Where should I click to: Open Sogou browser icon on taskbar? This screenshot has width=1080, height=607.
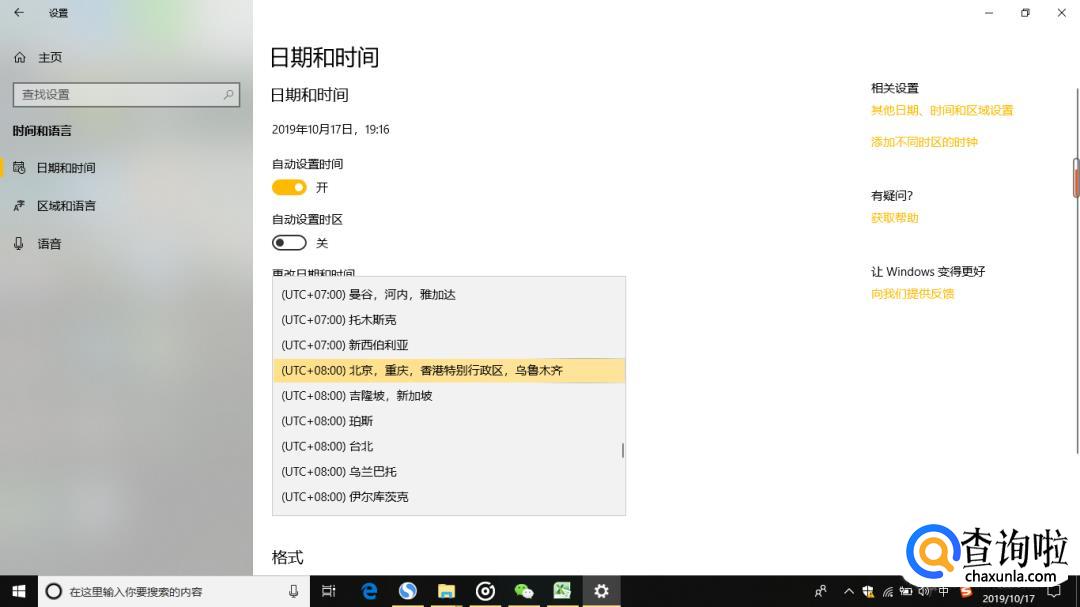(408, 591)
